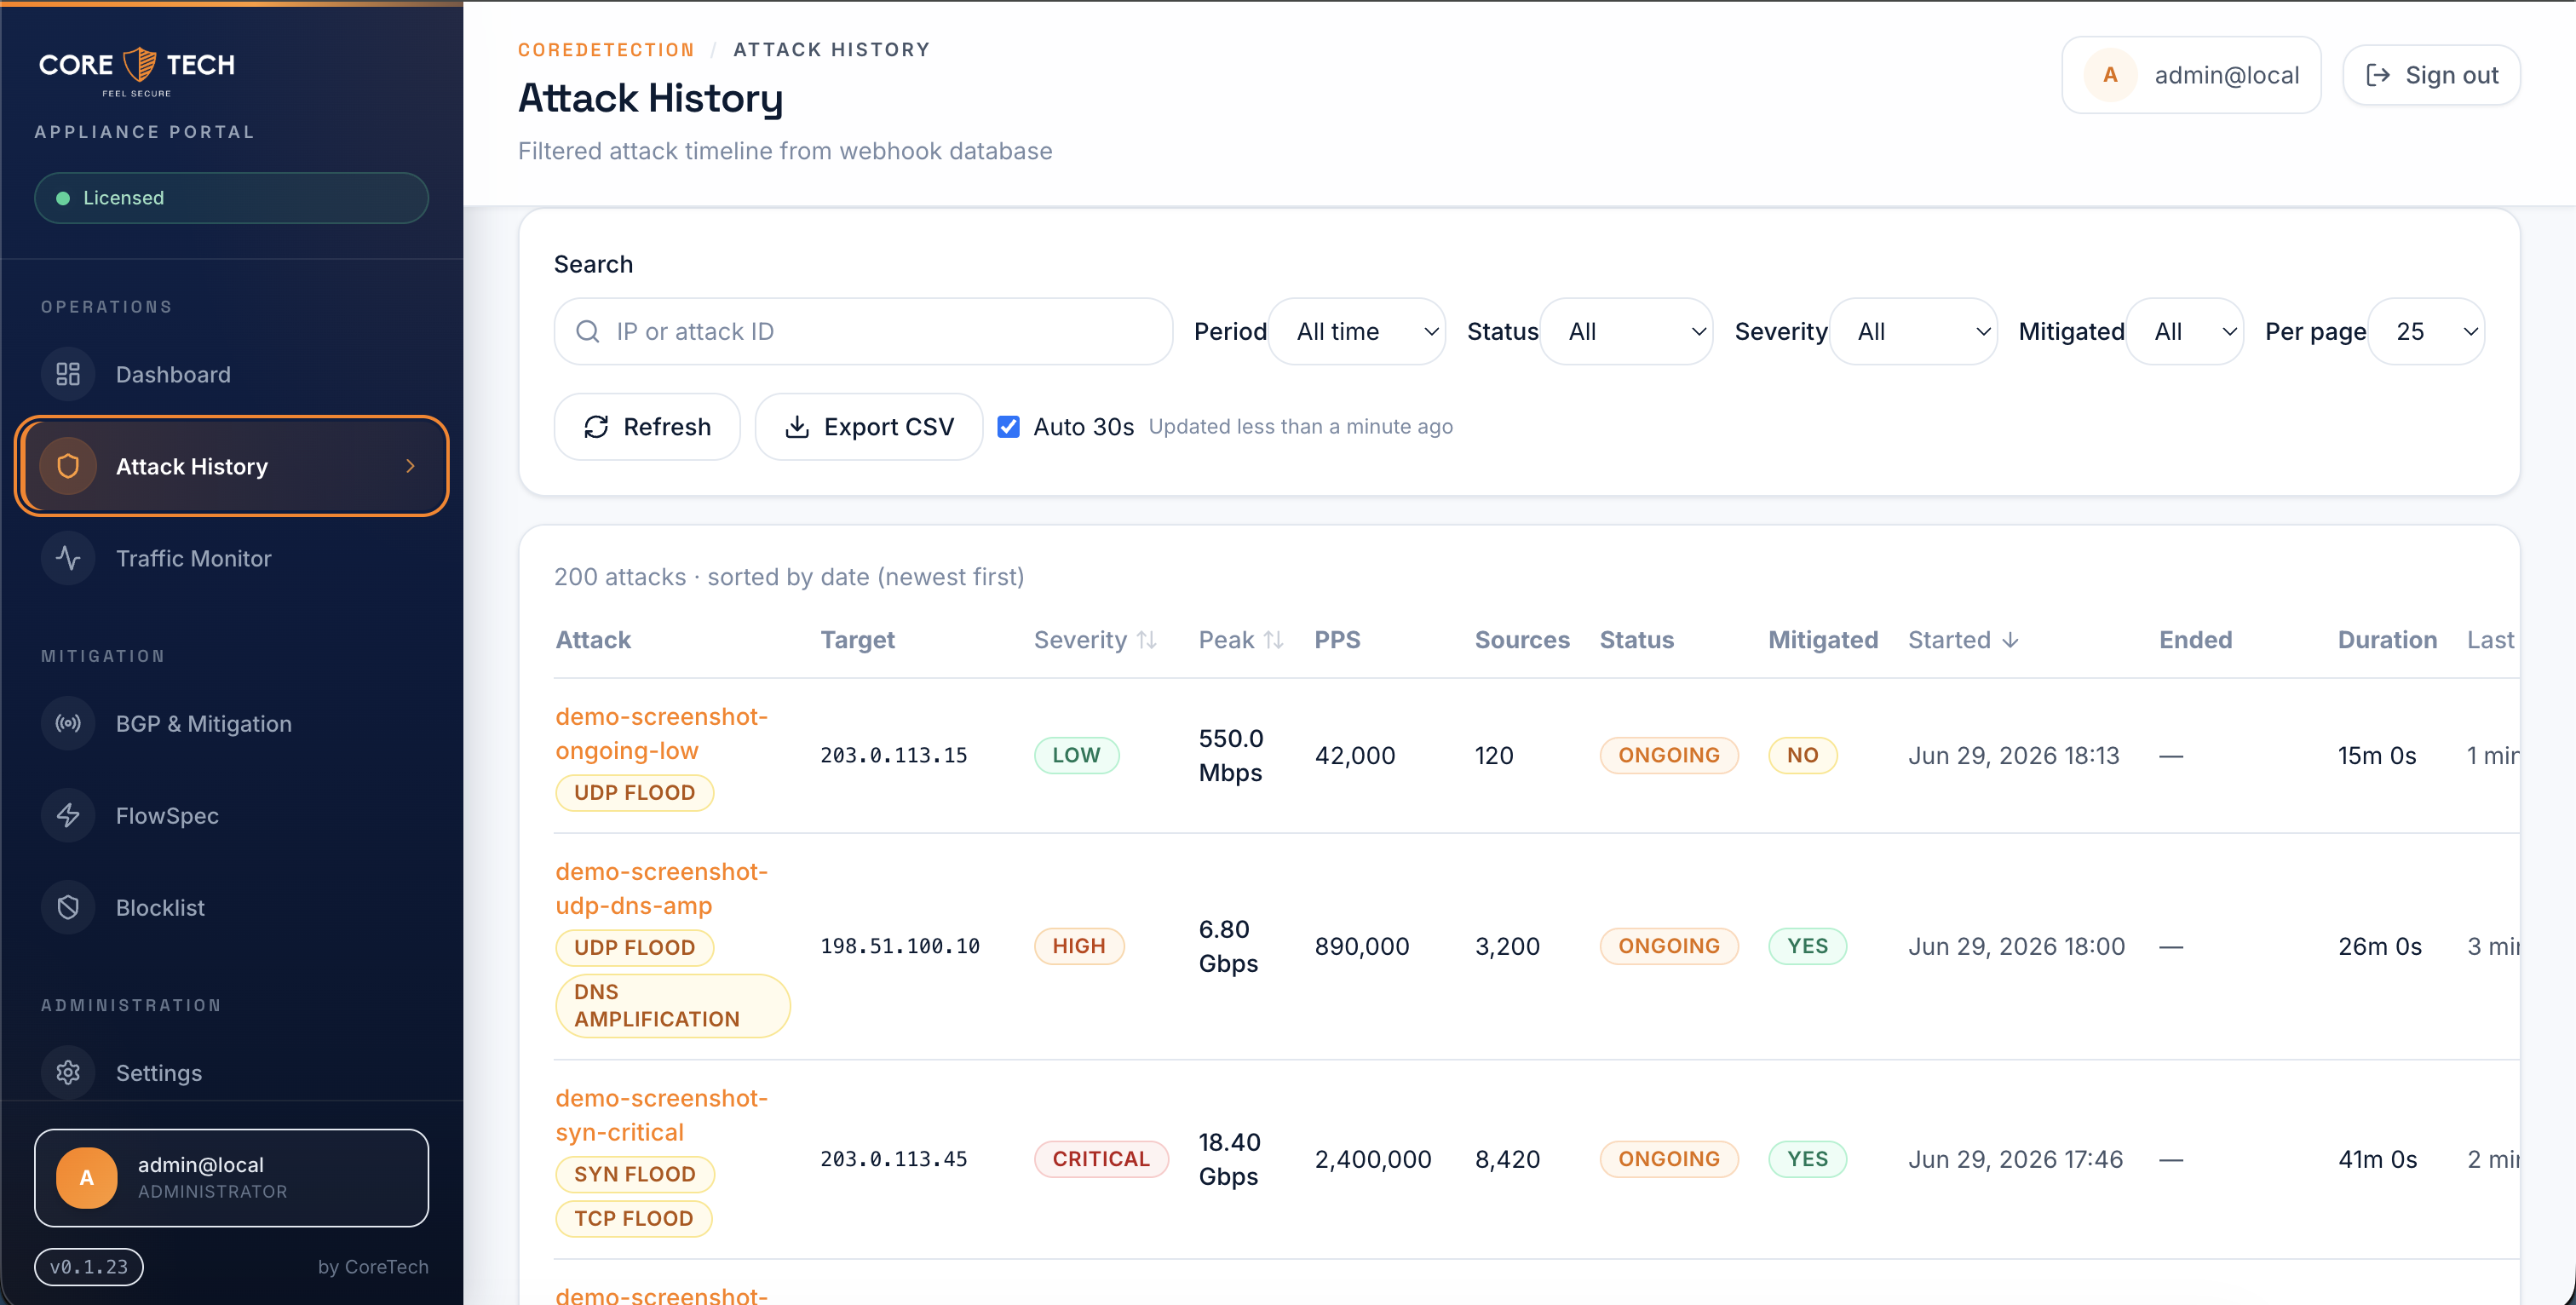Viewport: 2576px width, 1305px height.
Task: Open Settings menu item
Action: pos(231,1072)
